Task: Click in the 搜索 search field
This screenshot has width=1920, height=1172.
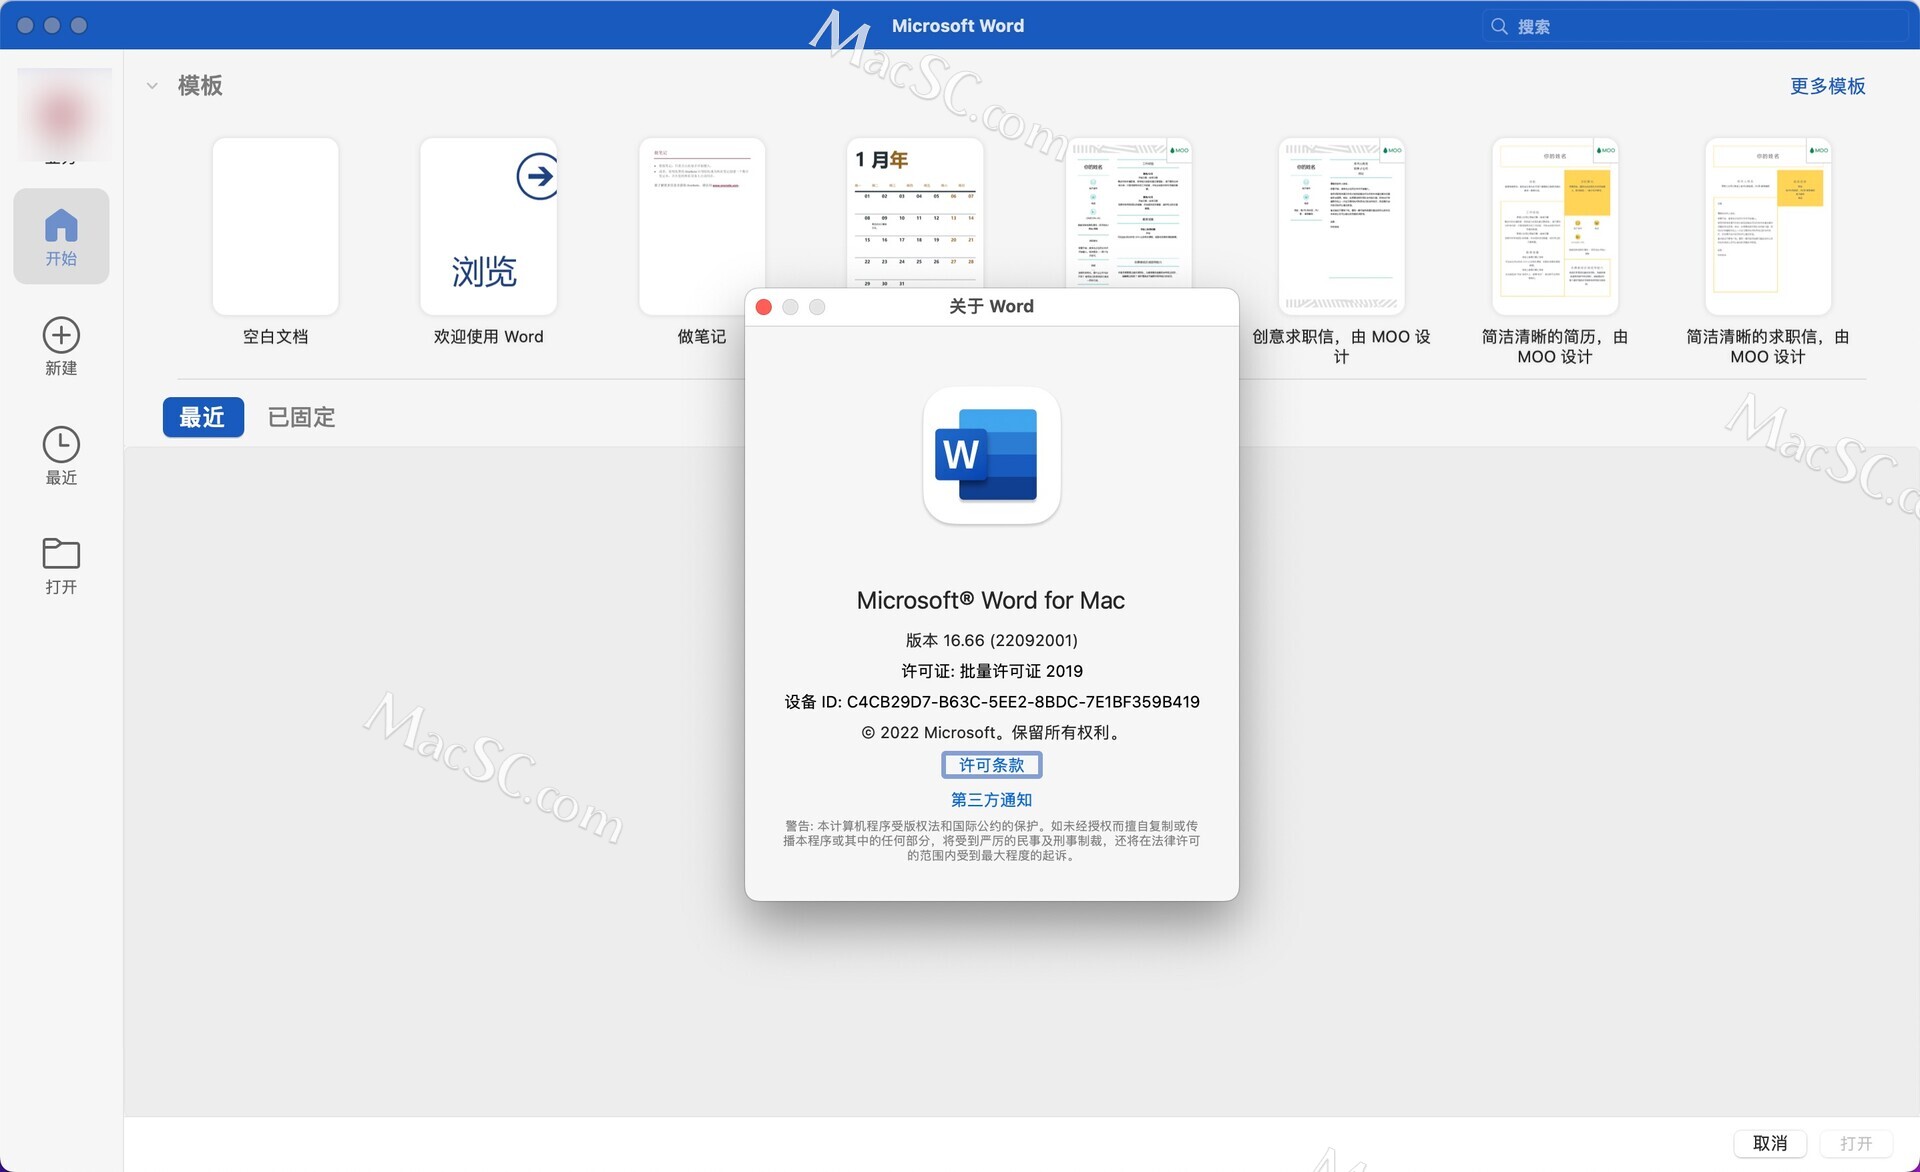Action: pos(1695,26)
